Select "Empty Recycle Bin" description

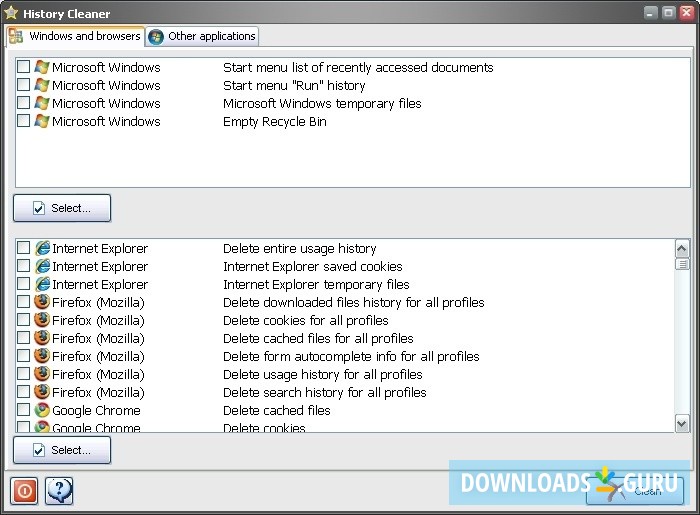coord(275,121)
